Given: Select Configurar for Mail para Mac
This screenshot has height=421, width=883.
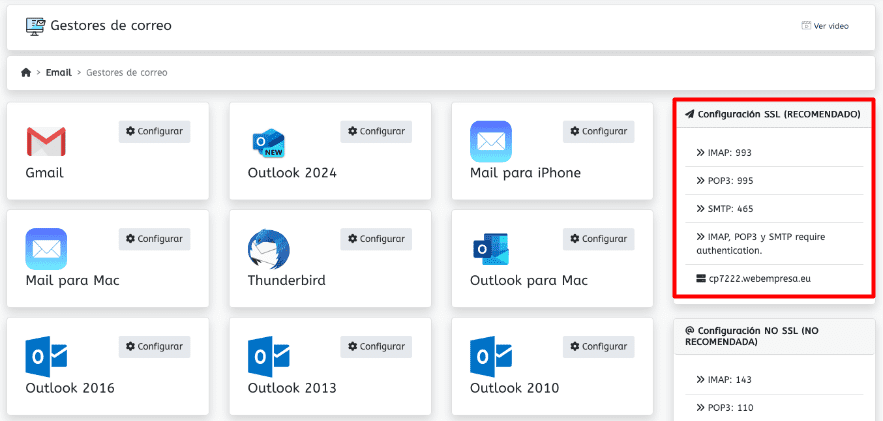Looking at the screenshot, I should [154, 239].
